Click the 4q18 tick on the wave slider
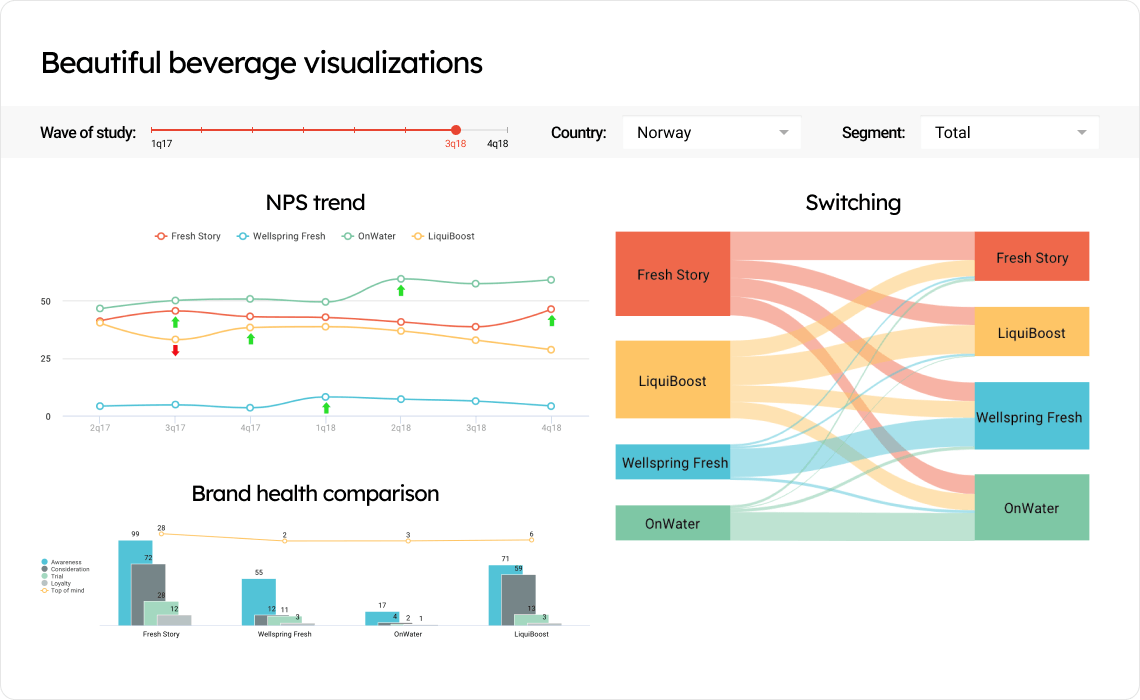 coord(497,129)
